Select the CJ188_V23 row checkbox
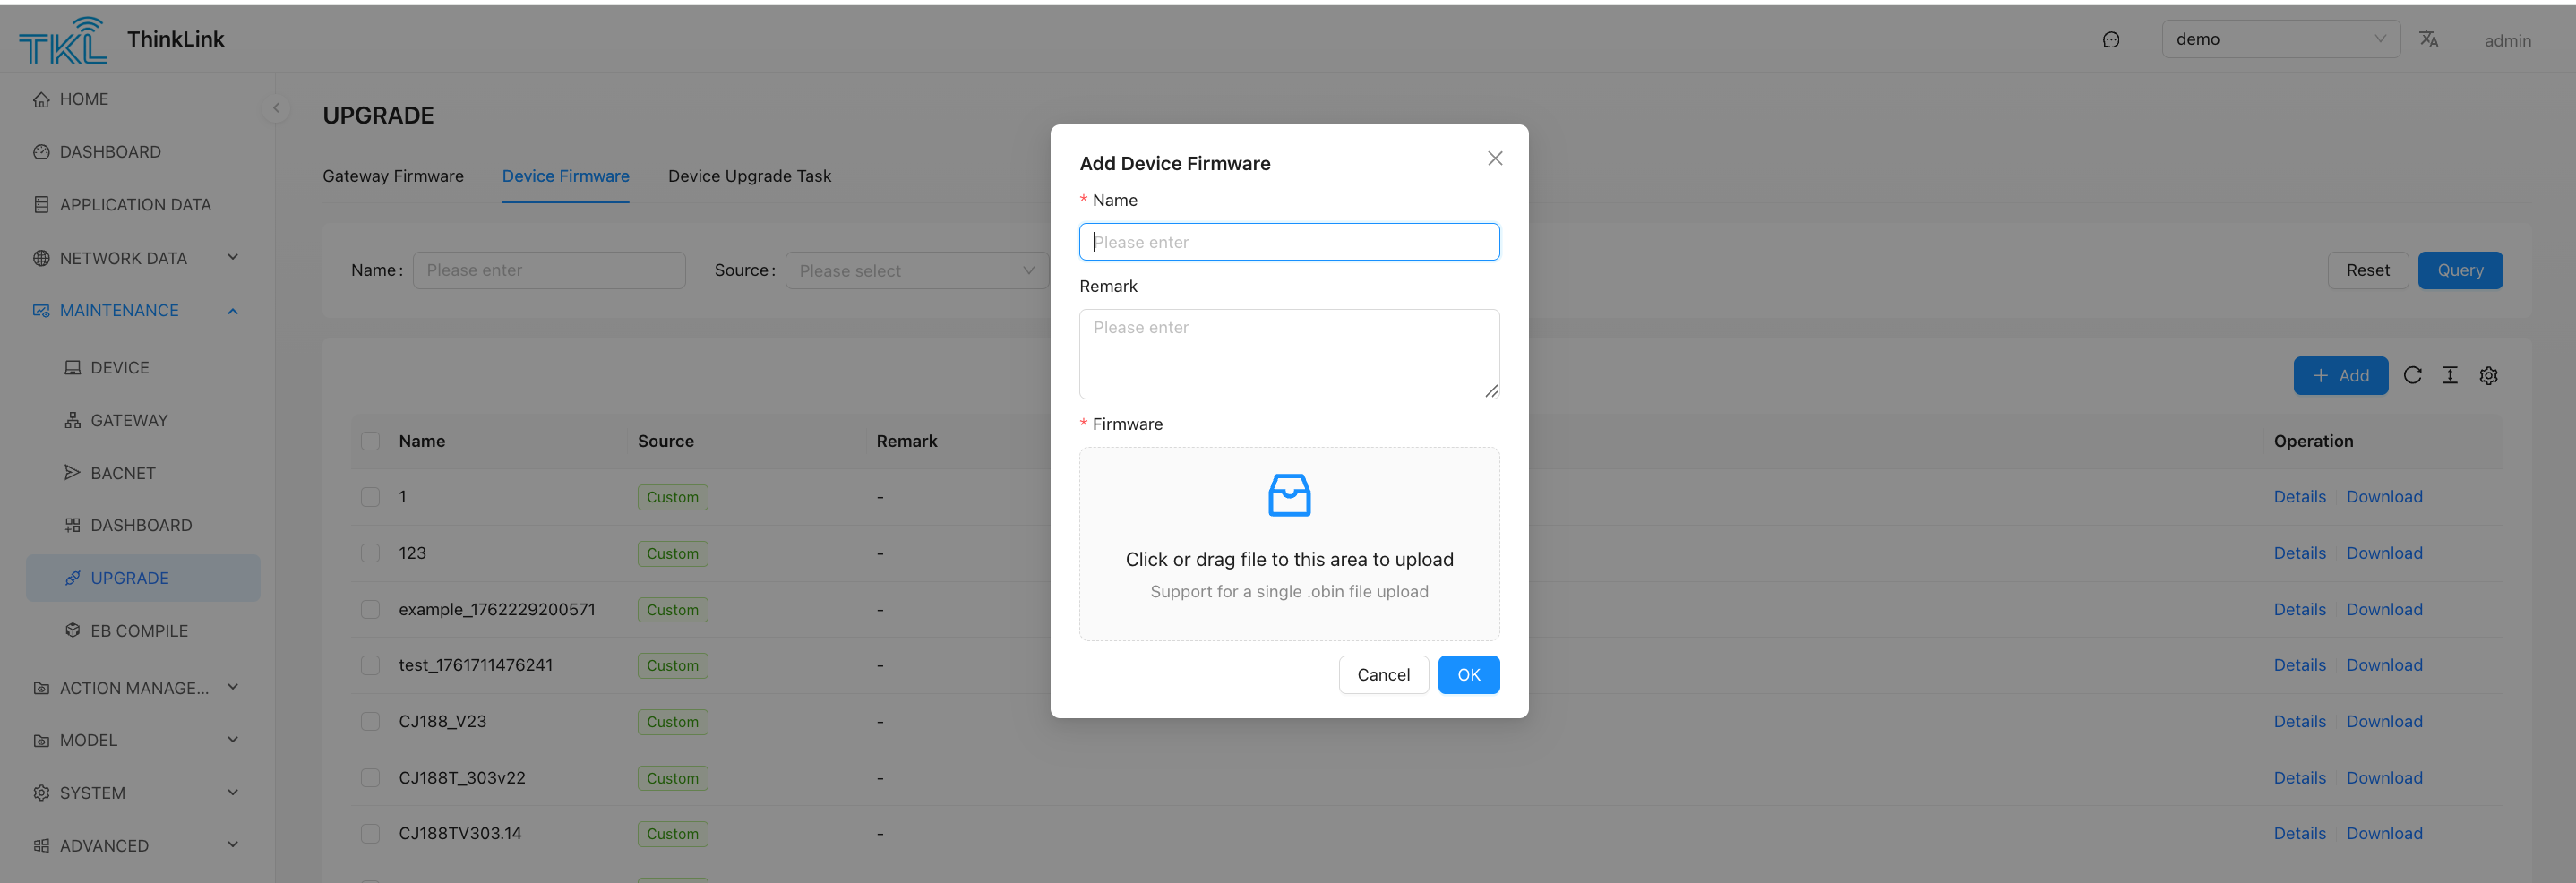 click(x=370, y=721)
